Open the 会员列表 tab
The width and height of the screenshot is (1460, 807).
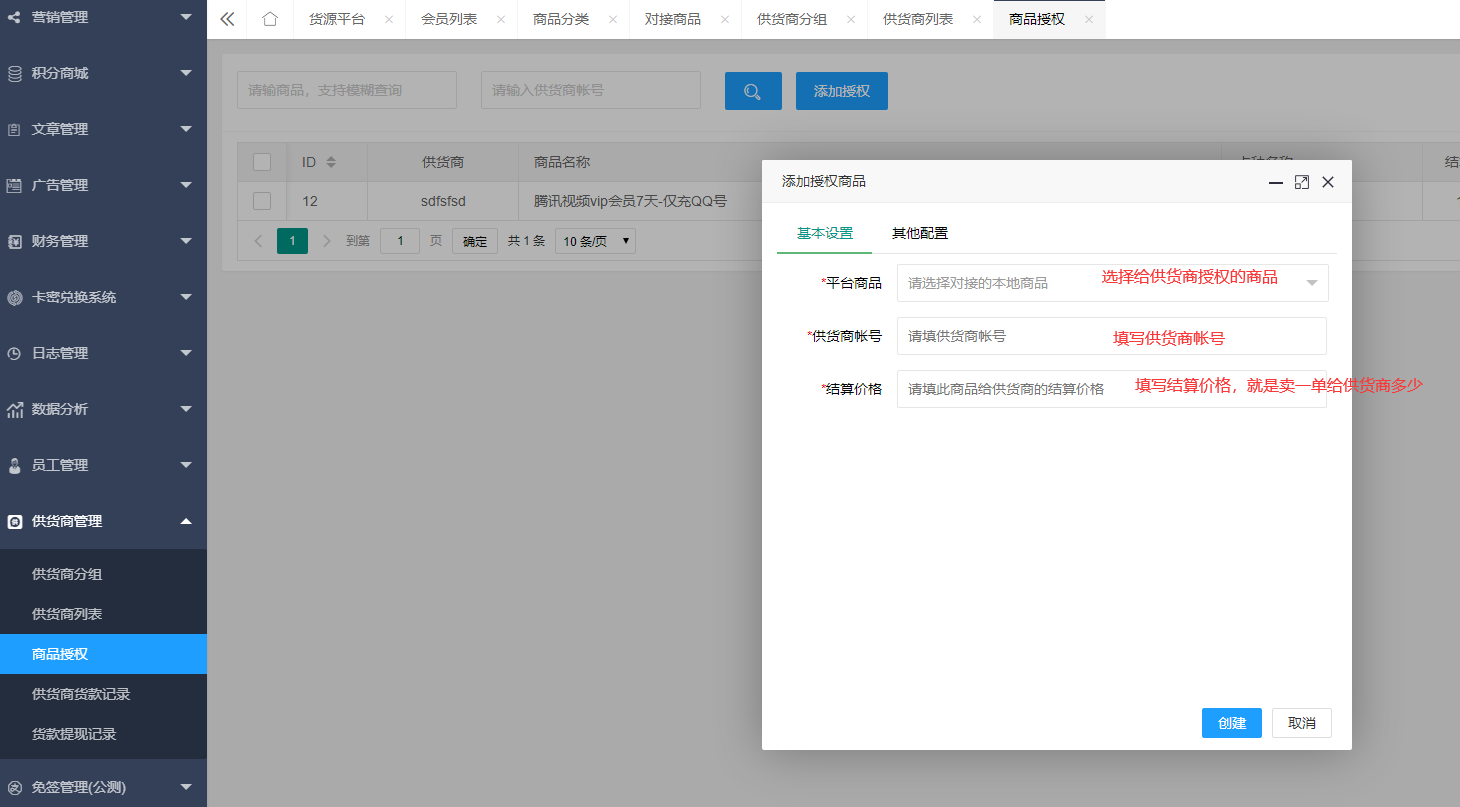449,19
